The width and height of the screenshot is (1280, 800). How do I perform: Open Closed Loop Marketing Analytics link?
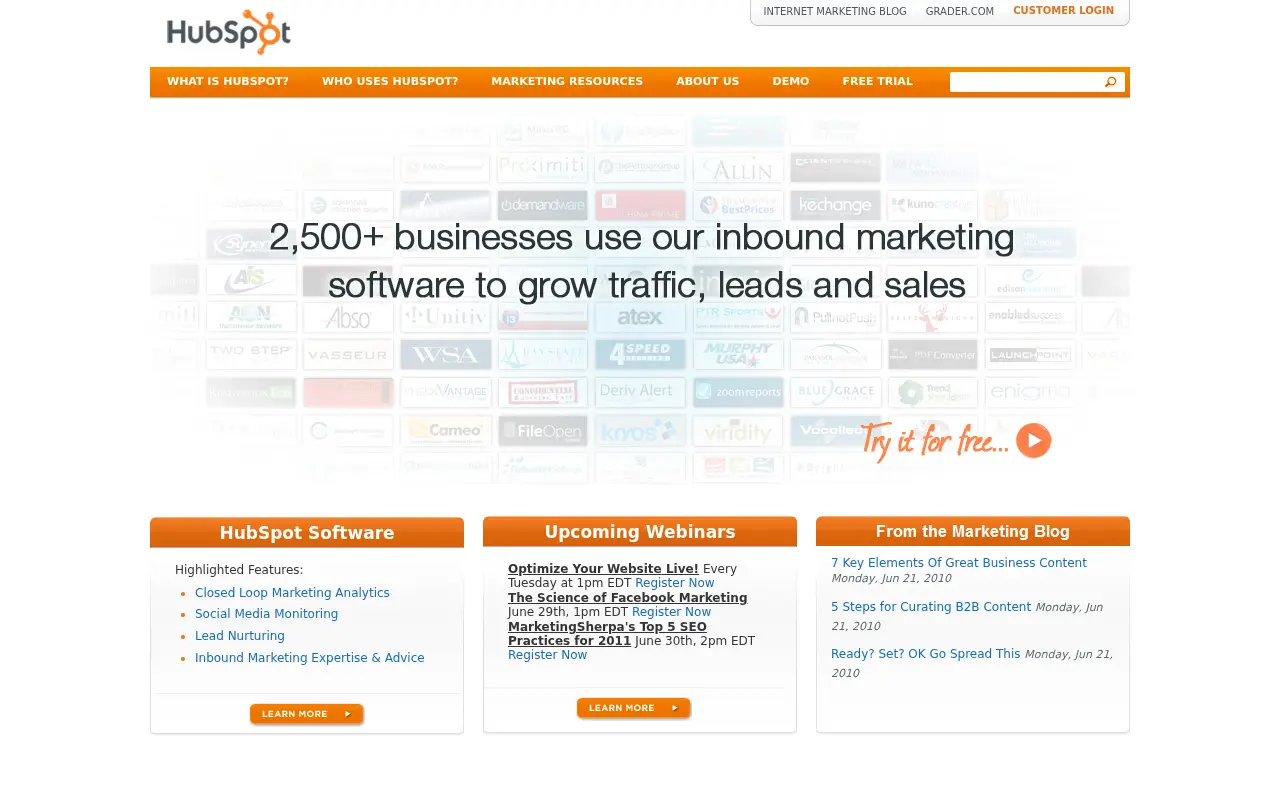(292, 593)
